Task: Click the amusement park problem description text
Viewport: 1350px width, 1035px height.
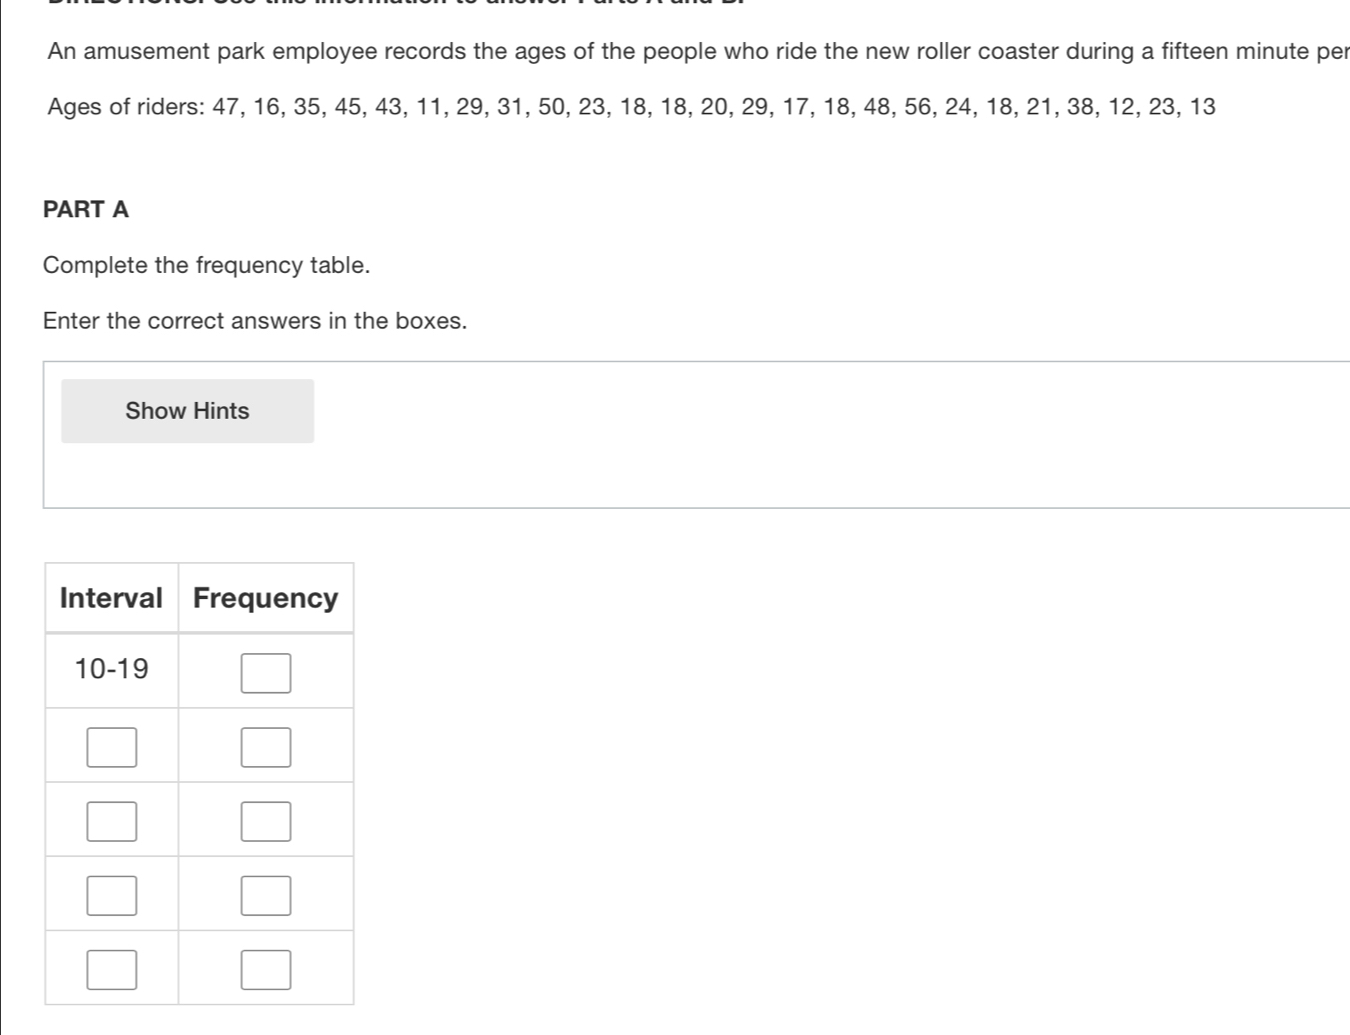Action: [698, 52]
